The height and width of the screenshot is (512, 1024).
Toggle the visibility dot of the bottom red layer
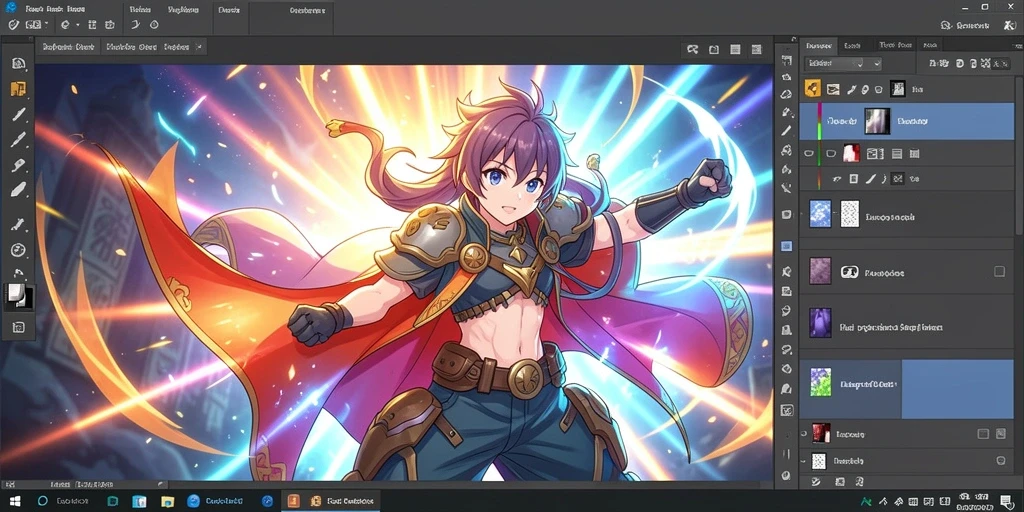click(x=804, y=434)
